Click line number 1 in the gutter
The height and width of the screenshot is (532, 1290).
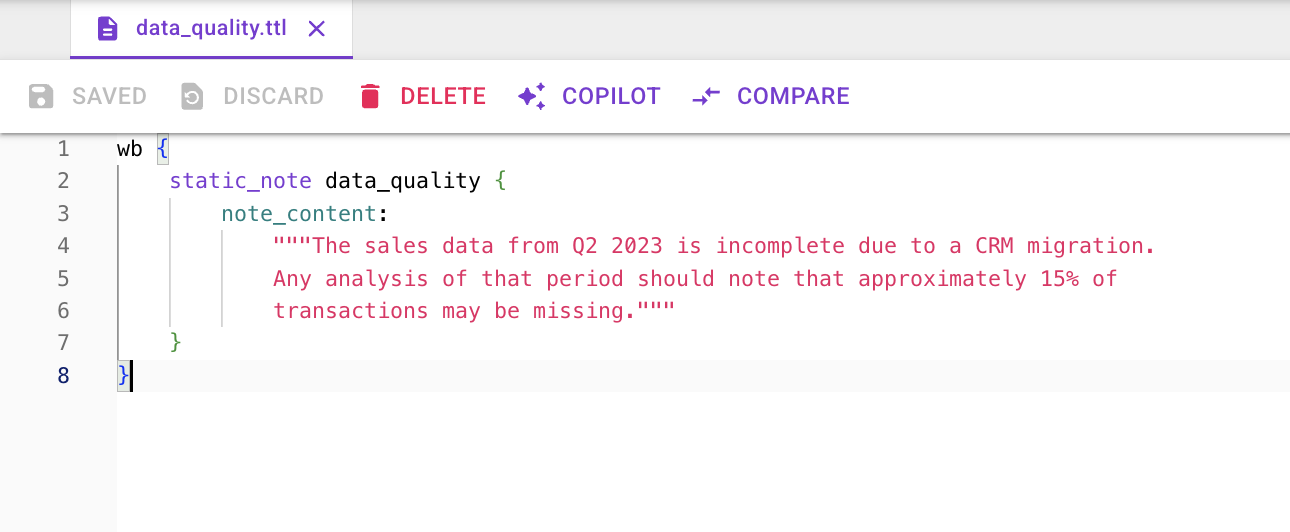point(64,149)
